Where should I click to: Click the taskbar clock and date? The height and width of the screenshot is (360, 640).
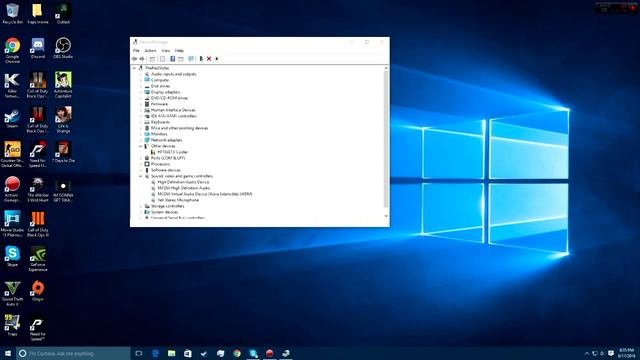(x=627, y=353)
